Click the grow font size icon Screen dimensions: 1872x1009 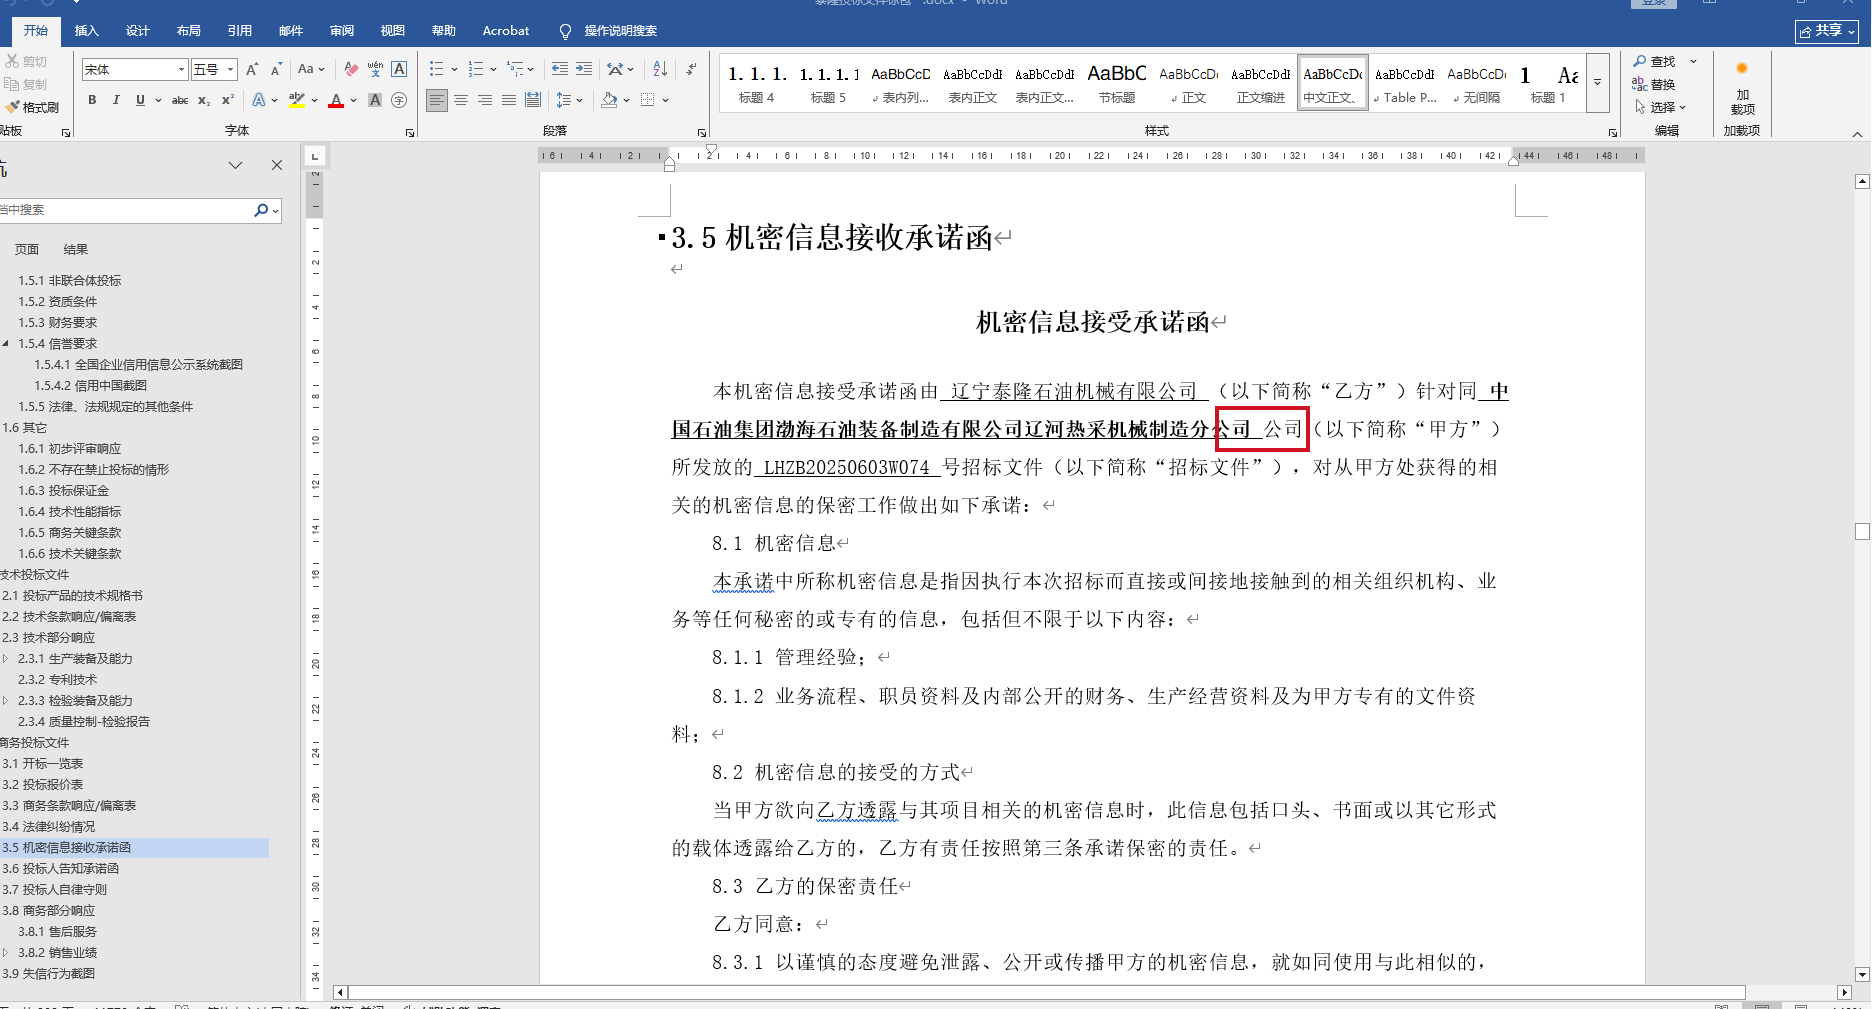click(x=252, y=69)
